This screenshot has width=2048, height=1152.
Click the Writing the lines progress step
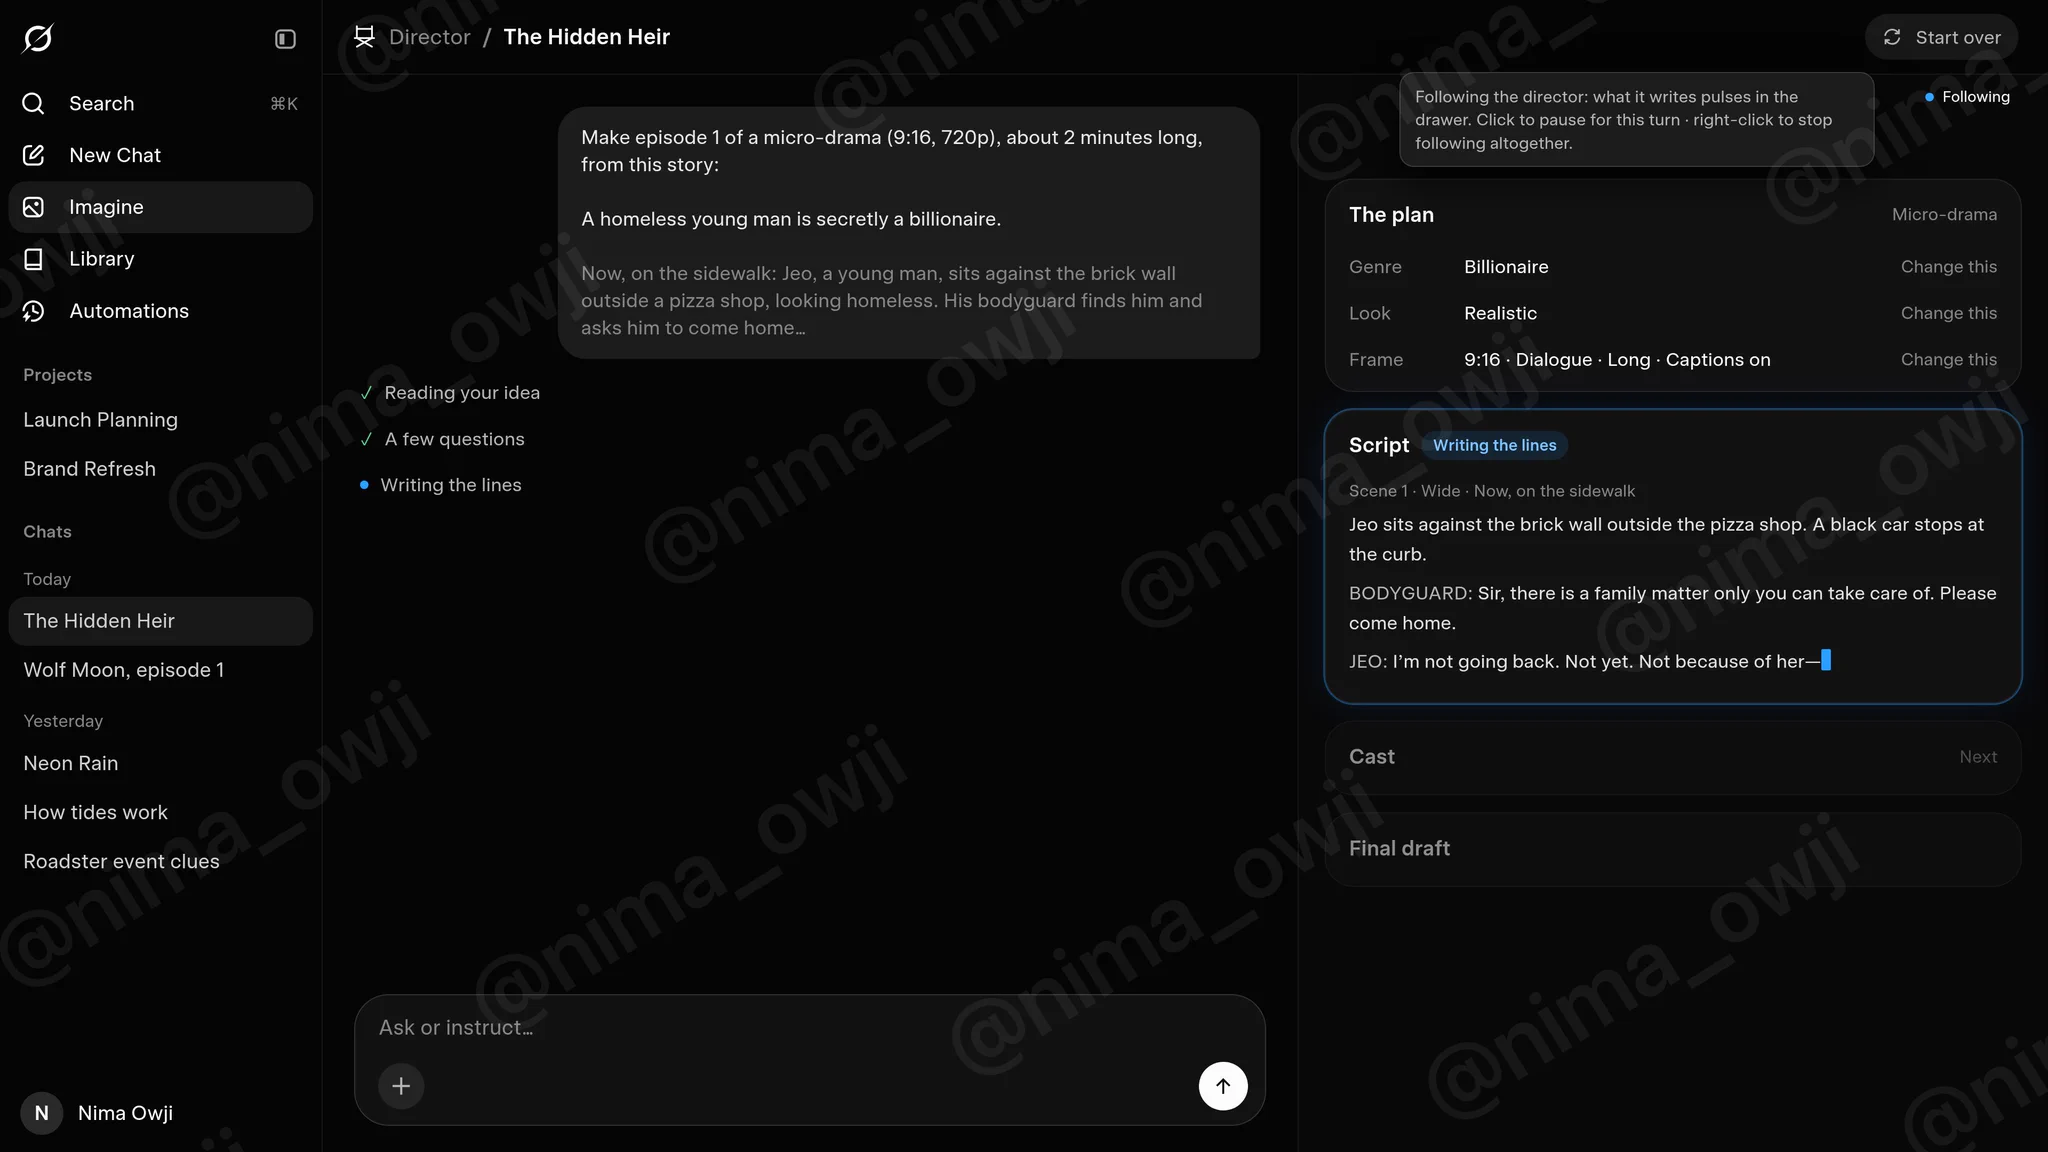coord(440,485)
